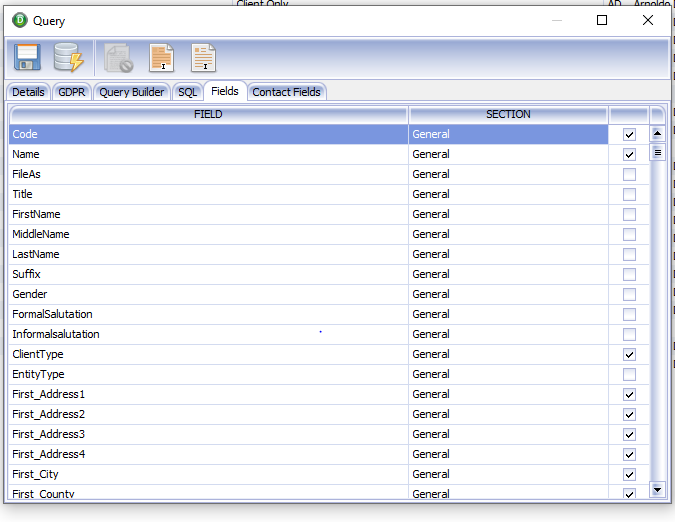Click the floppy disk Save icon
Screen dimensions: 675x522
click(27, 57)
